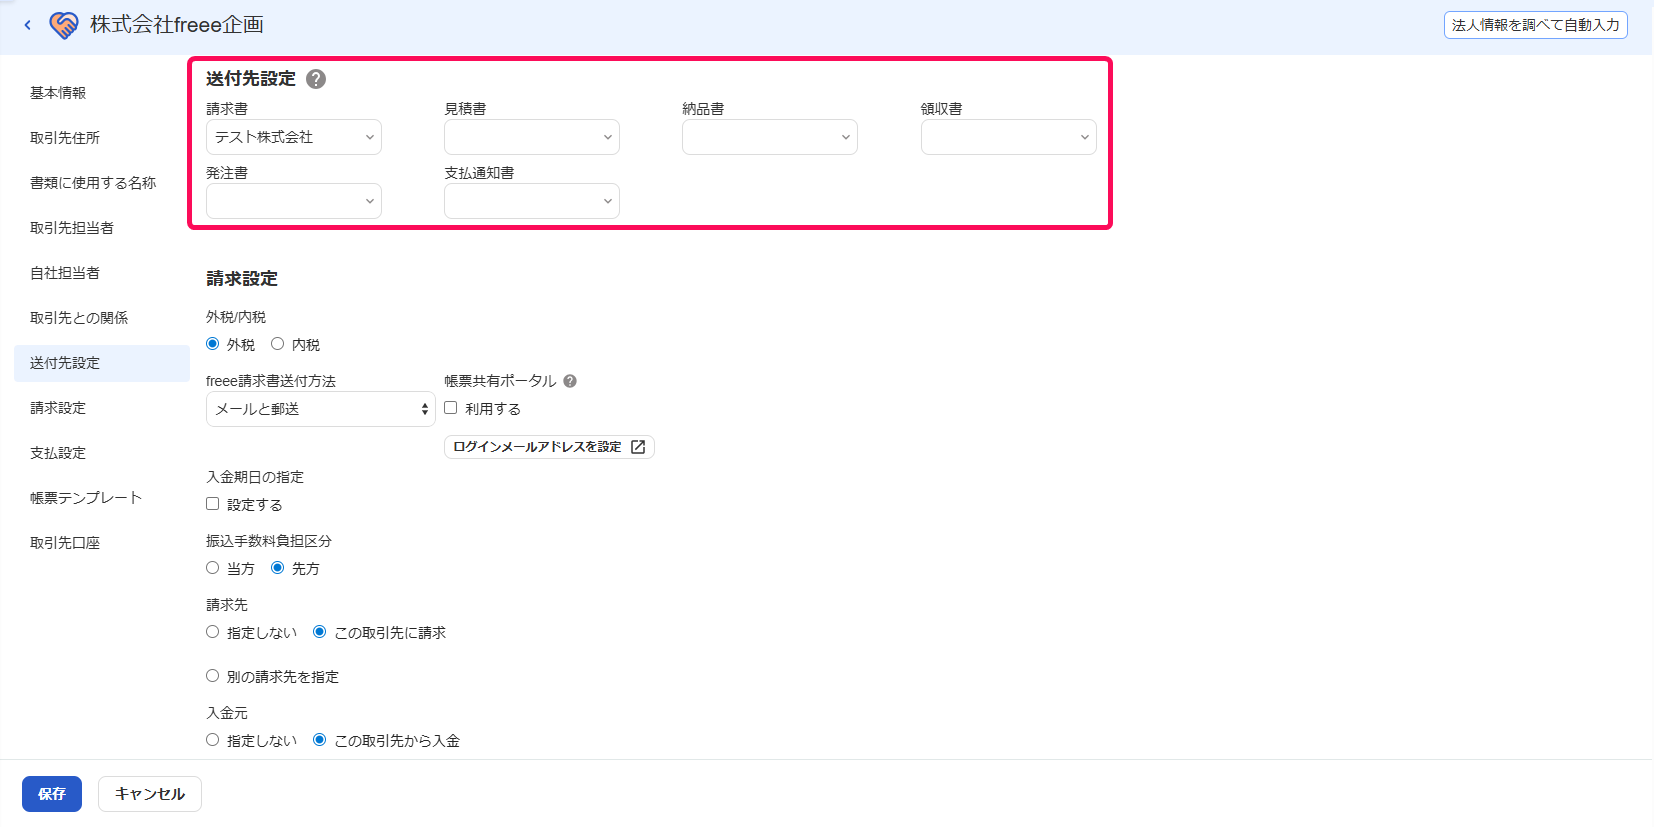Select 外税 radio button
The width and height of the screenshot is (1654, 827).
click(213, 344)
